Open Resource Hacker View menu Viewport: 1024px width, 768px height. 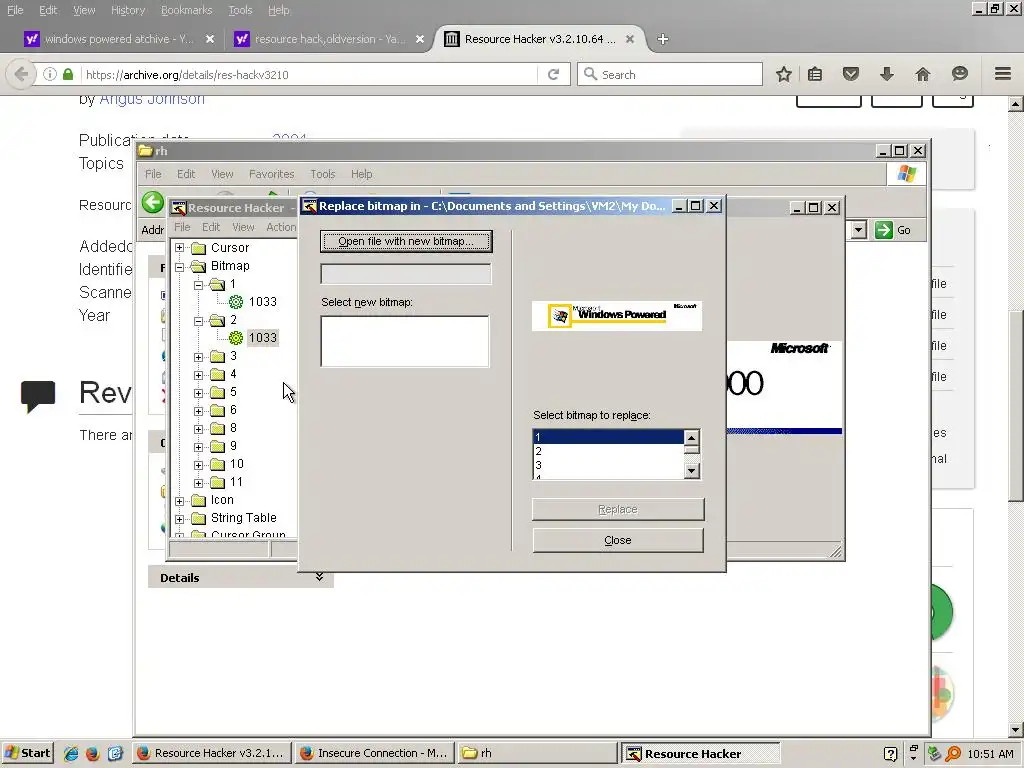tap(243, 227)
